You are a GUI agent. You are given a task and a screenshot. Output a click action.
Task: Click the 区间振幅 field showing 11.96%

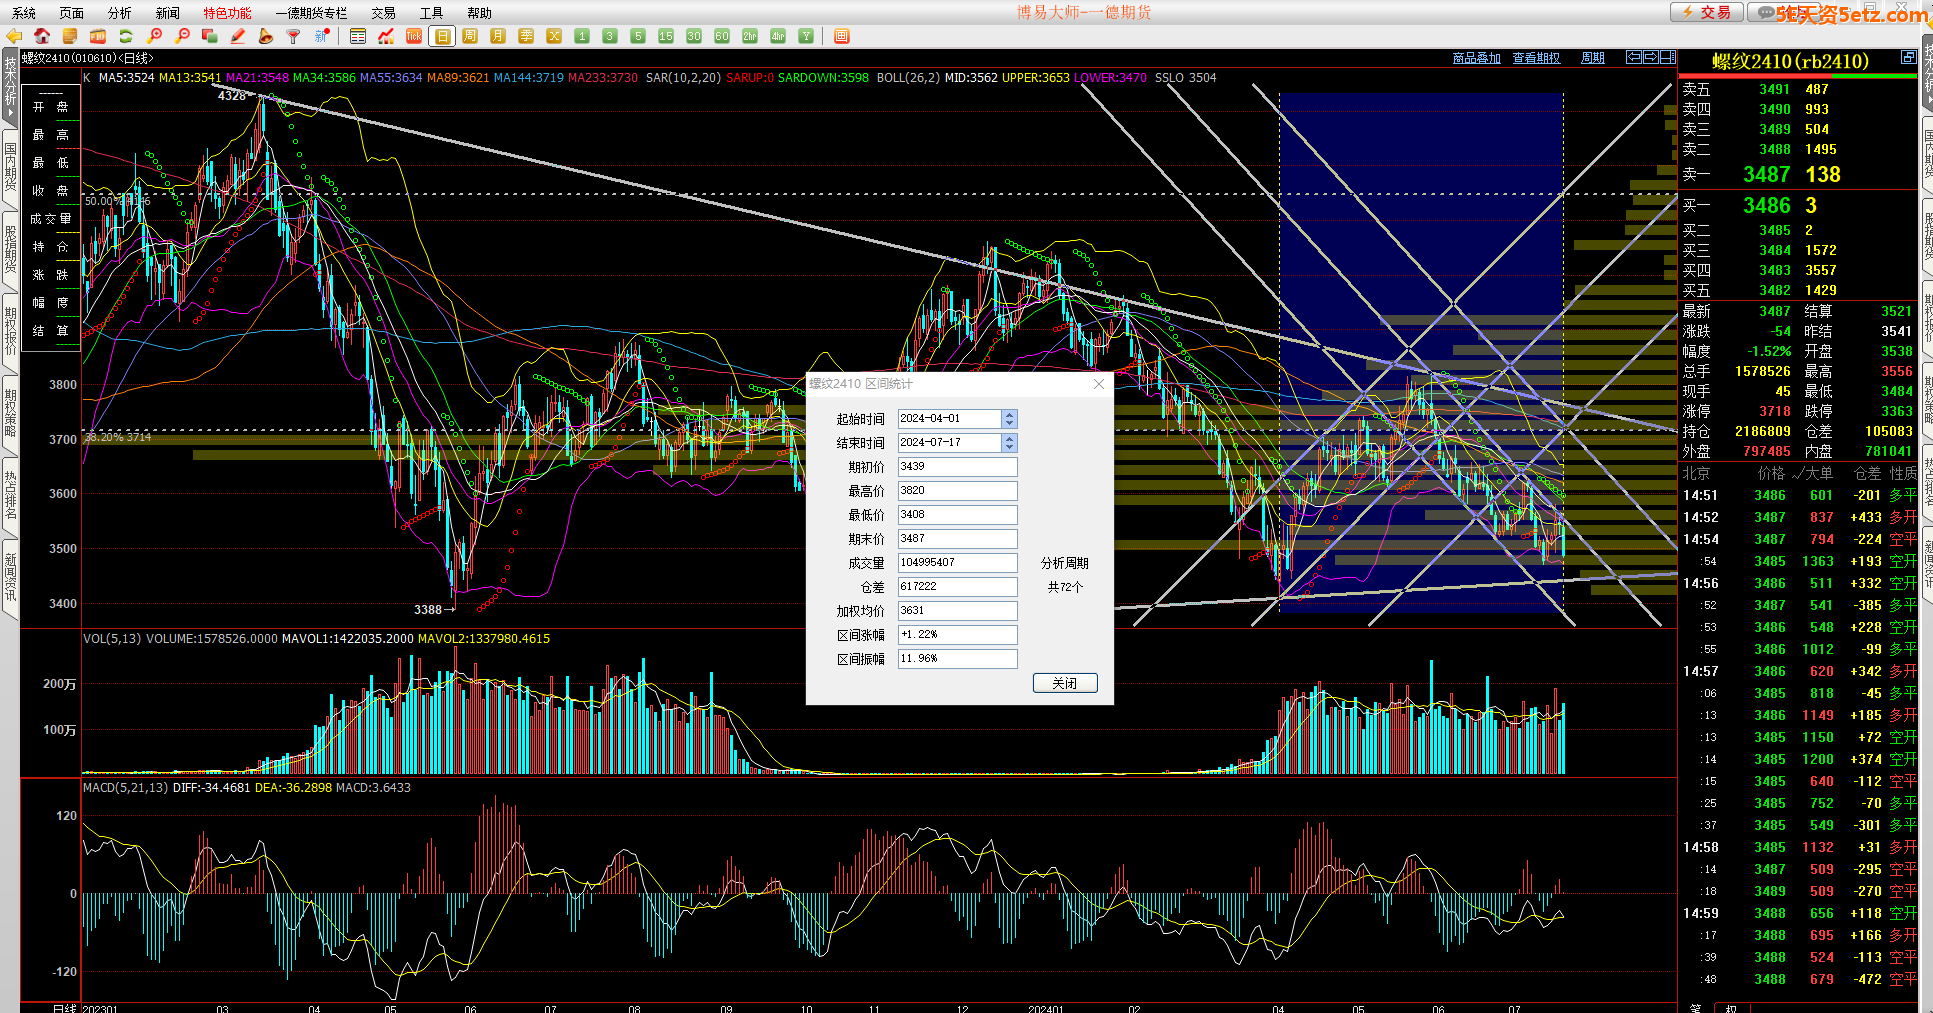click(x=958, y=659)
